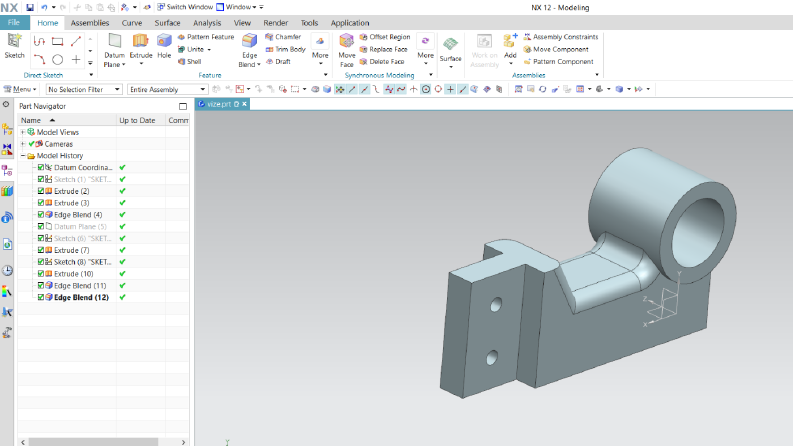Toggle Edge Blend (12) checkbox
Viewport: 793px width, 446px height.
(41, 297)
